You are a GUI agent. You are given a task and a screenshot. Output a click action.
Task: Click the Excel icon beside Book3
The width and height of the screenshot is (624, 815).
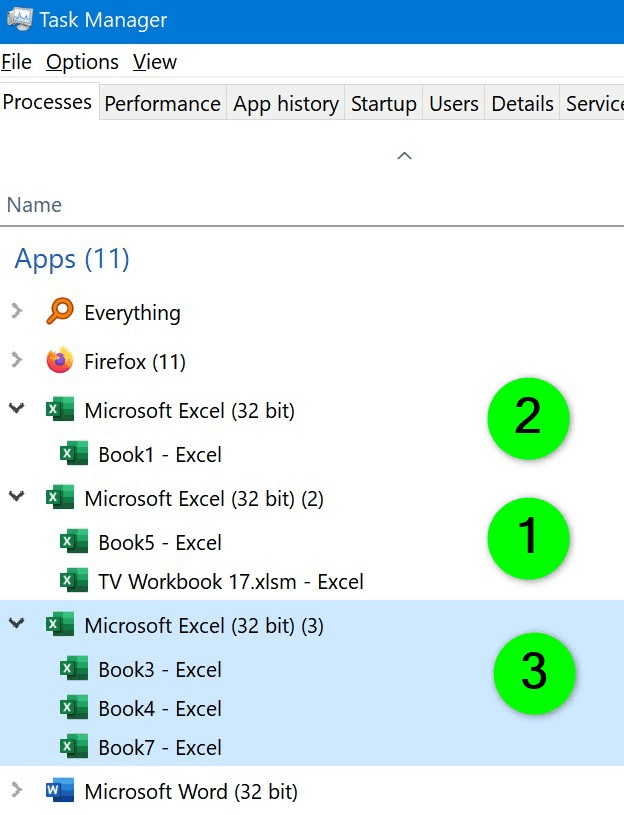74,668
